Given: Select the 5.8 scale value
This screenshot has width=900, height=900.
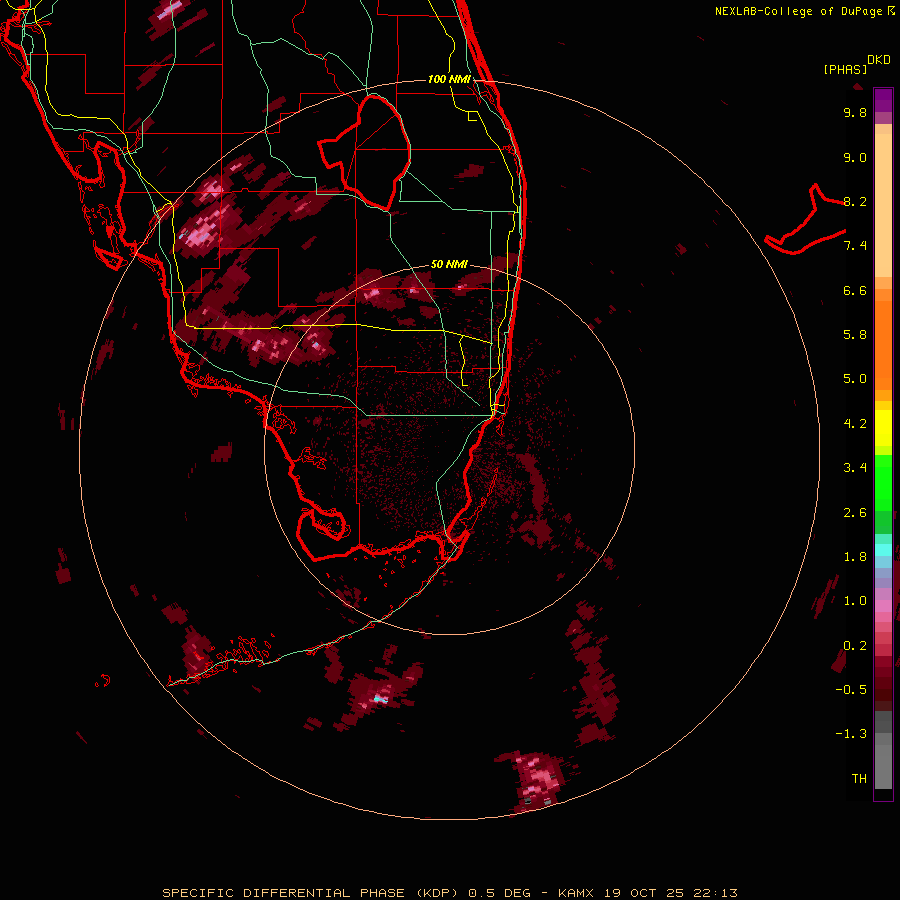Looking at the screenshot, I should coord(855,335).
